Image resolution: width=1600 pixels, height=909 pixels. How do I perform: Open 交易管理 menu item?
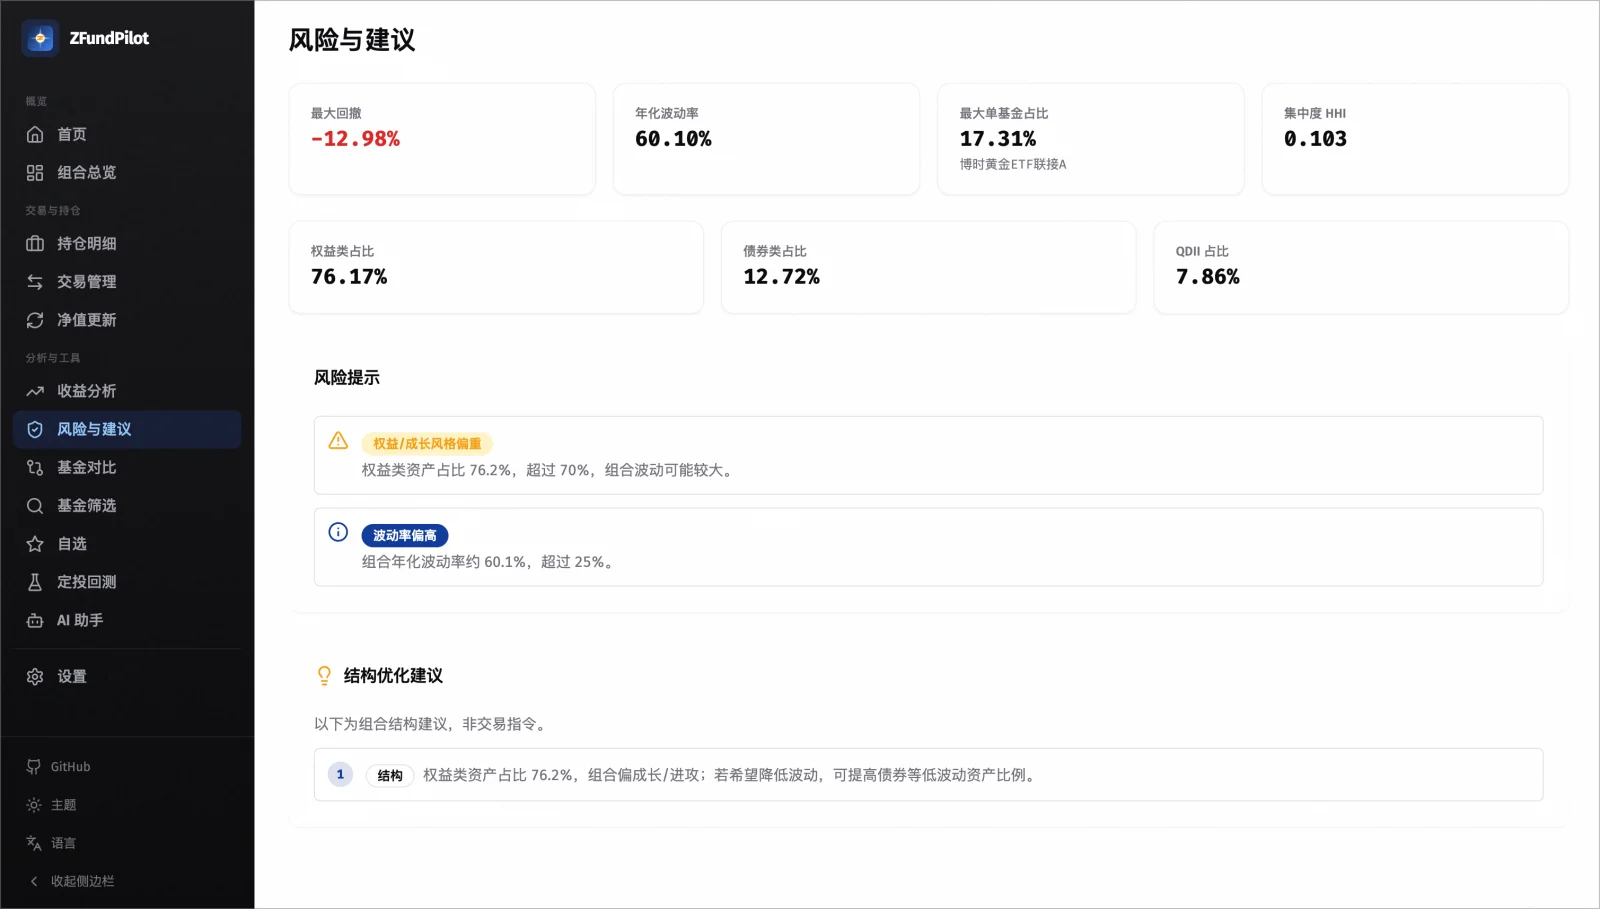pos(127,281)
